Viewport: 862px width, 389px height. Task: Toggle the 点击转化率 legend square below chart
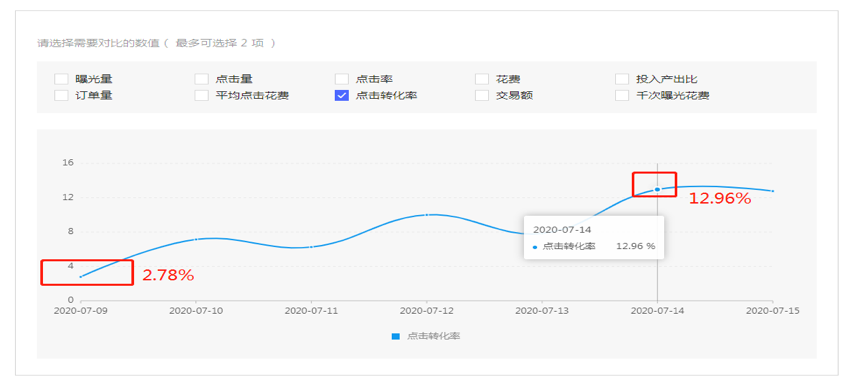(395, 336)
